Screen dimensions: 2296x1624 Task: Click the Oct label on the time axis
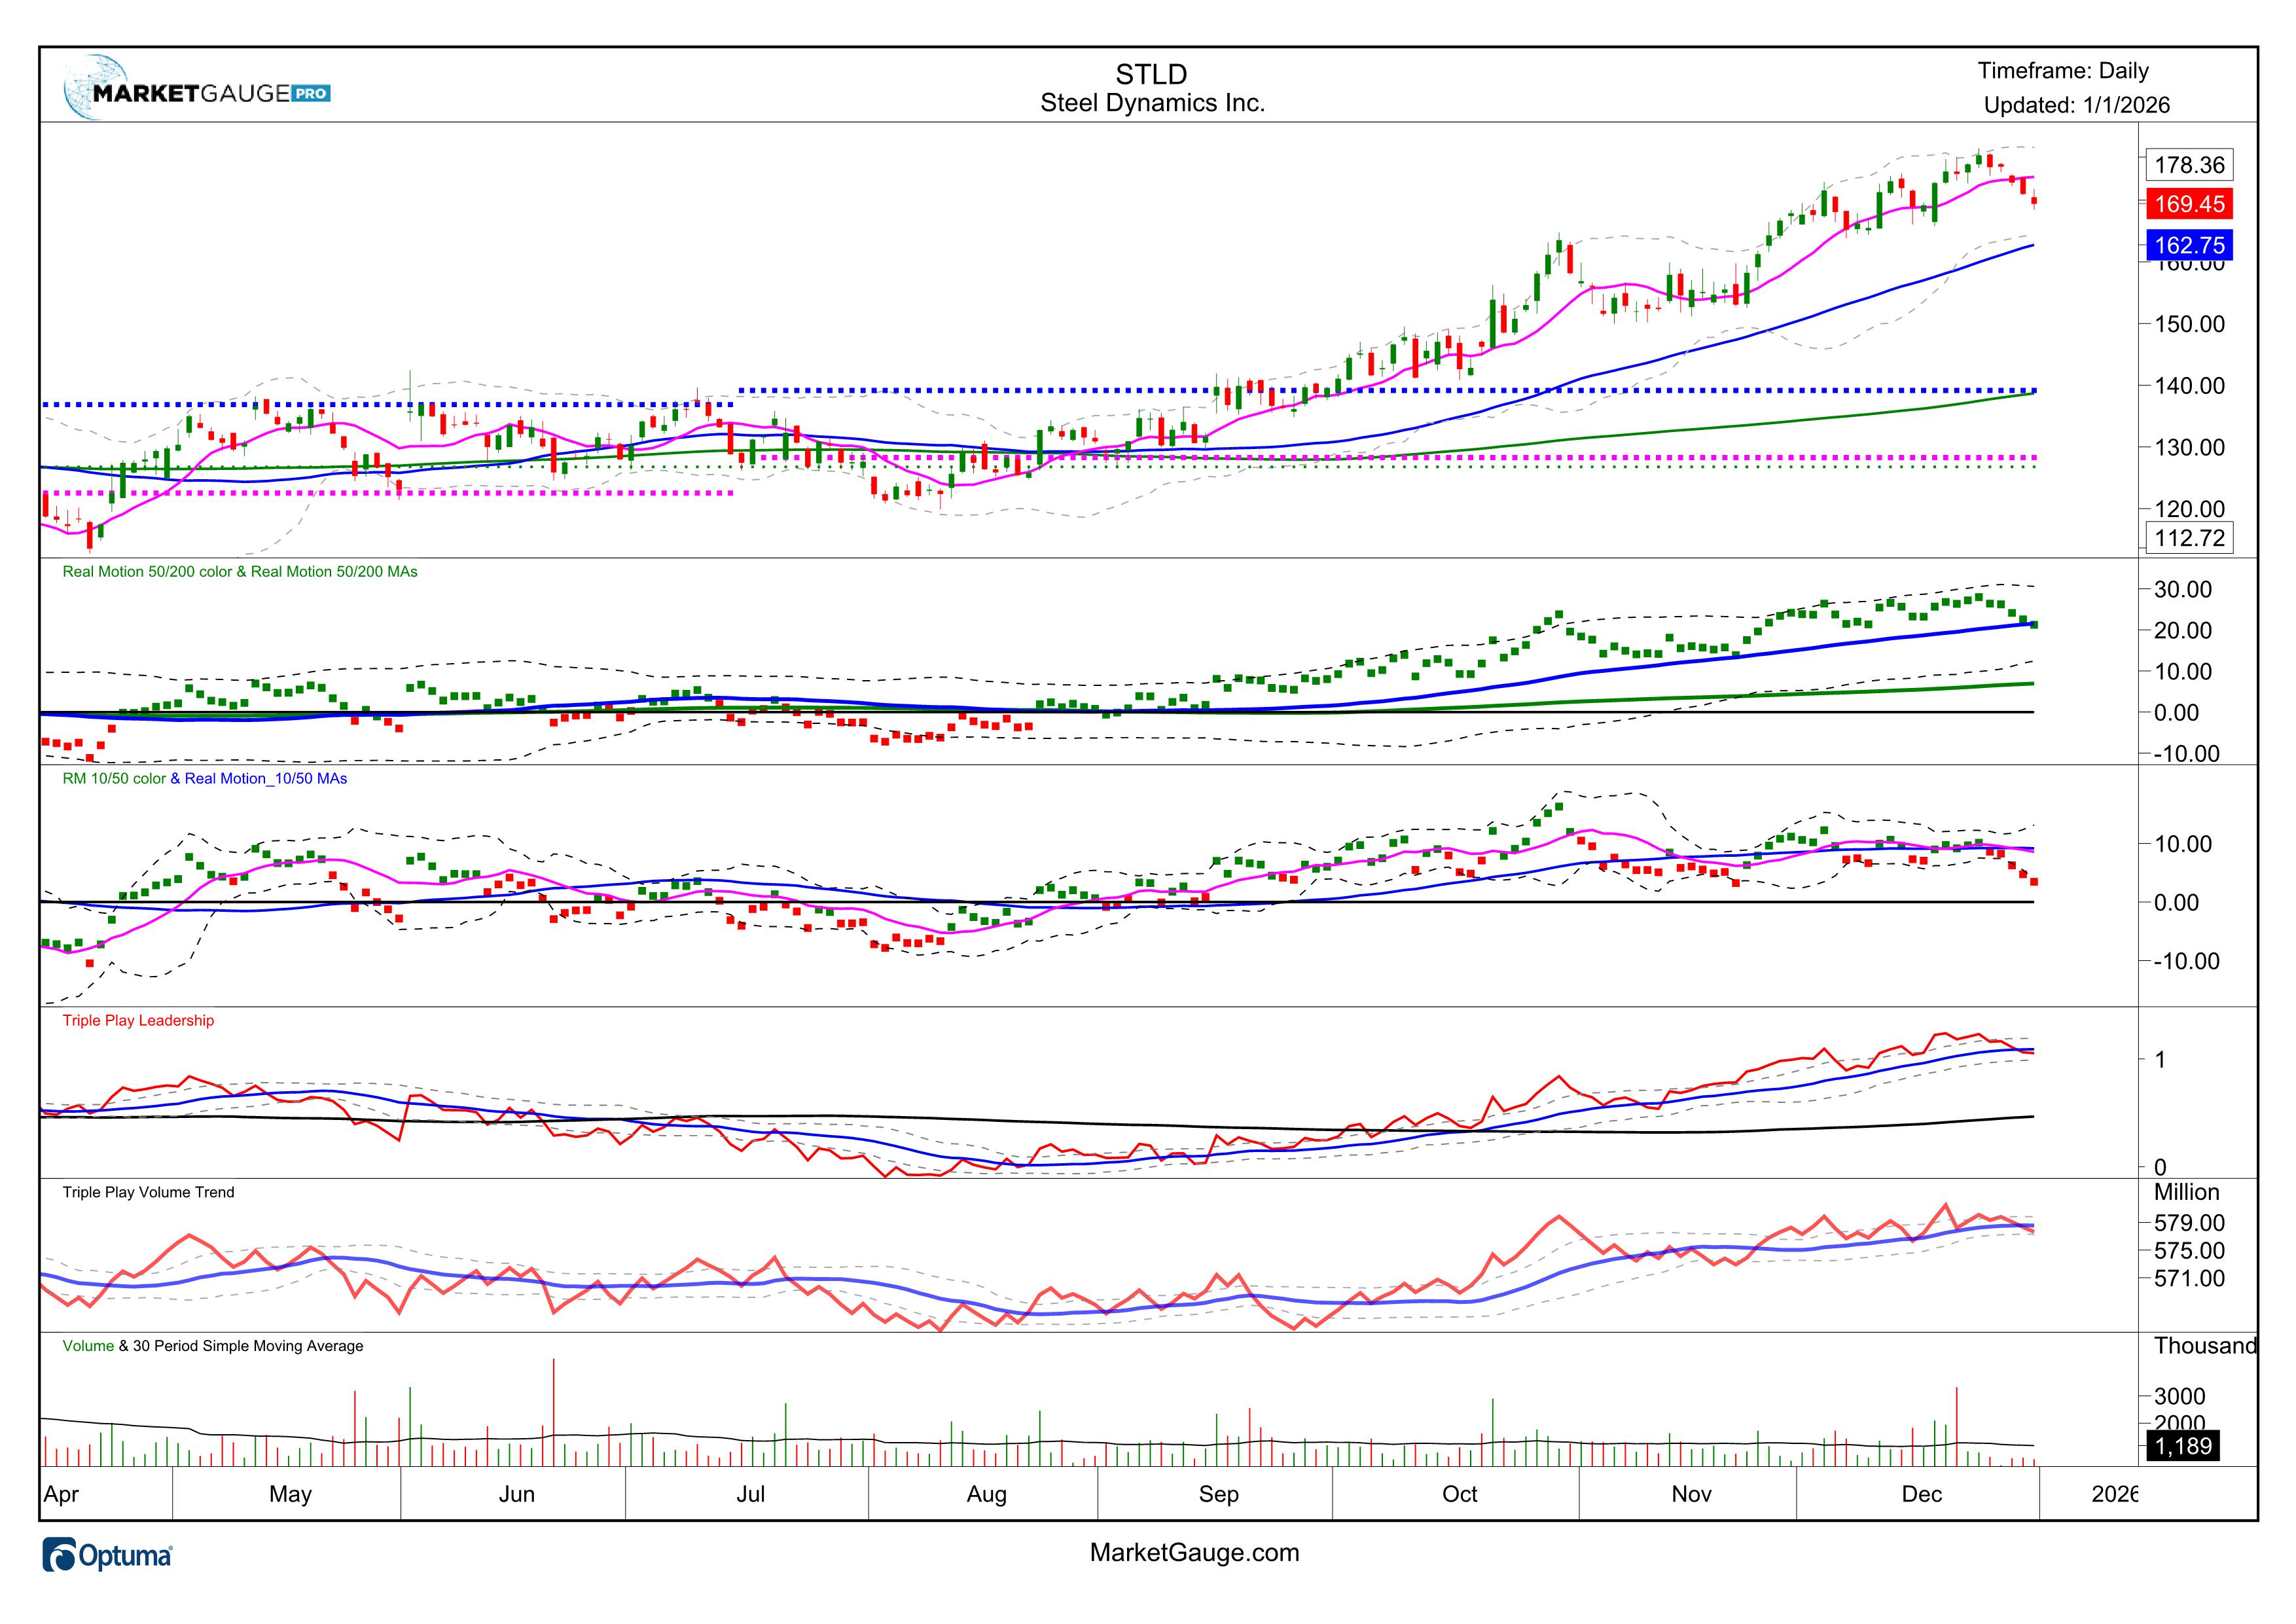1459,1494
